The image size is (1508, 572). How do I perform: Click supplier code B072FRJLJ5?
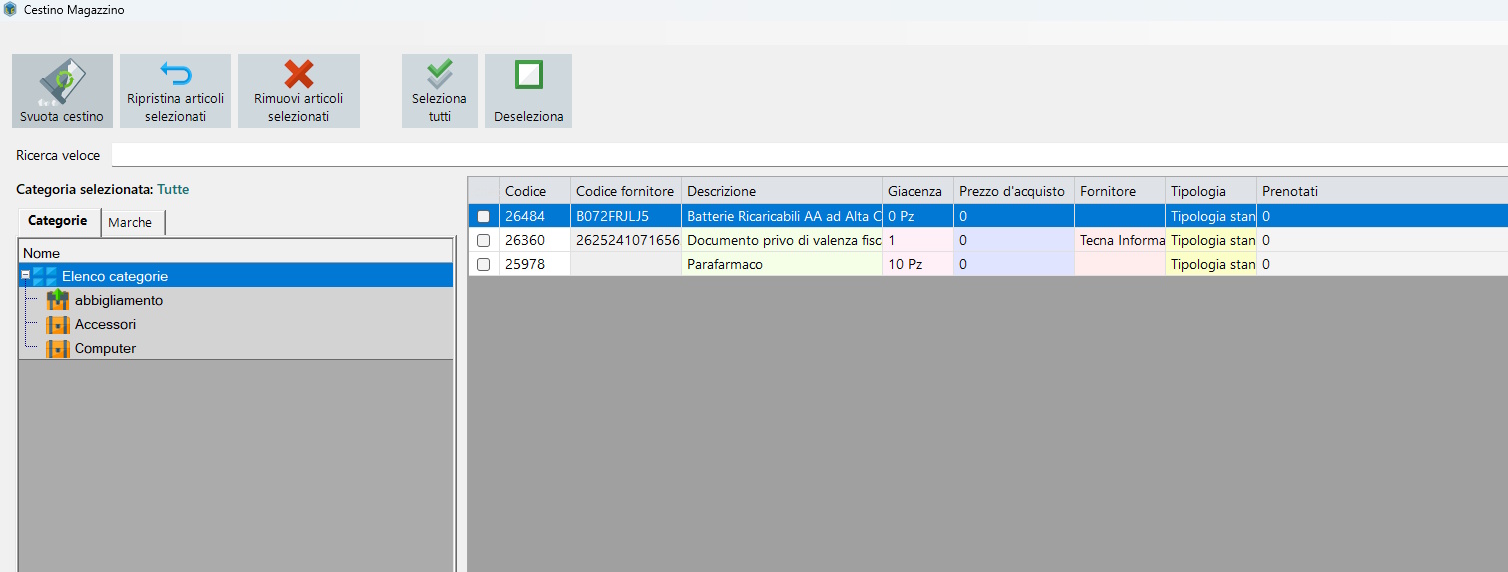pos(626,216)
